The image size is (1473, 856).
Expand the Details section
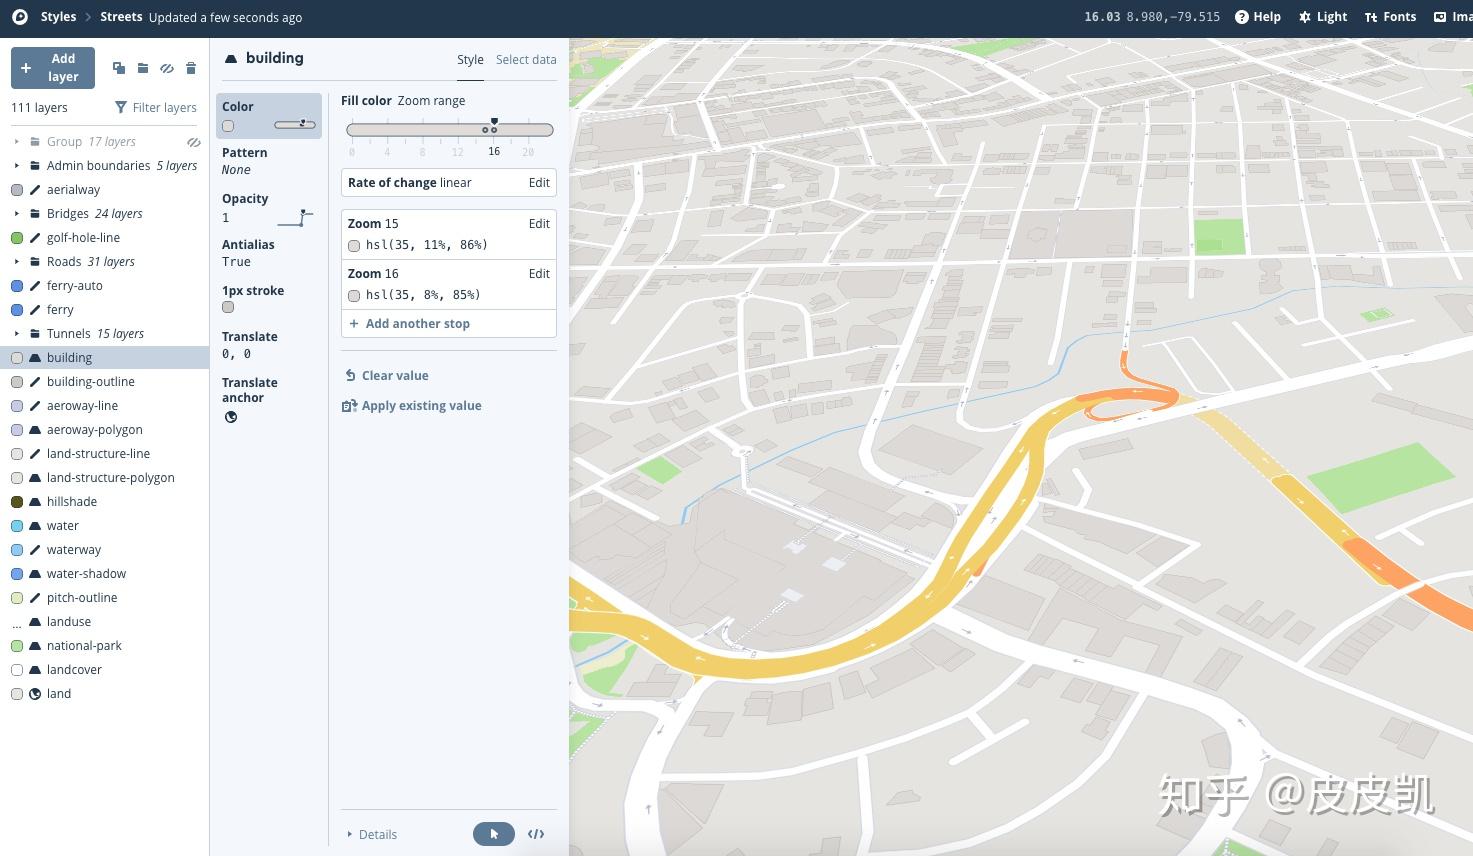tap(371, 834)
